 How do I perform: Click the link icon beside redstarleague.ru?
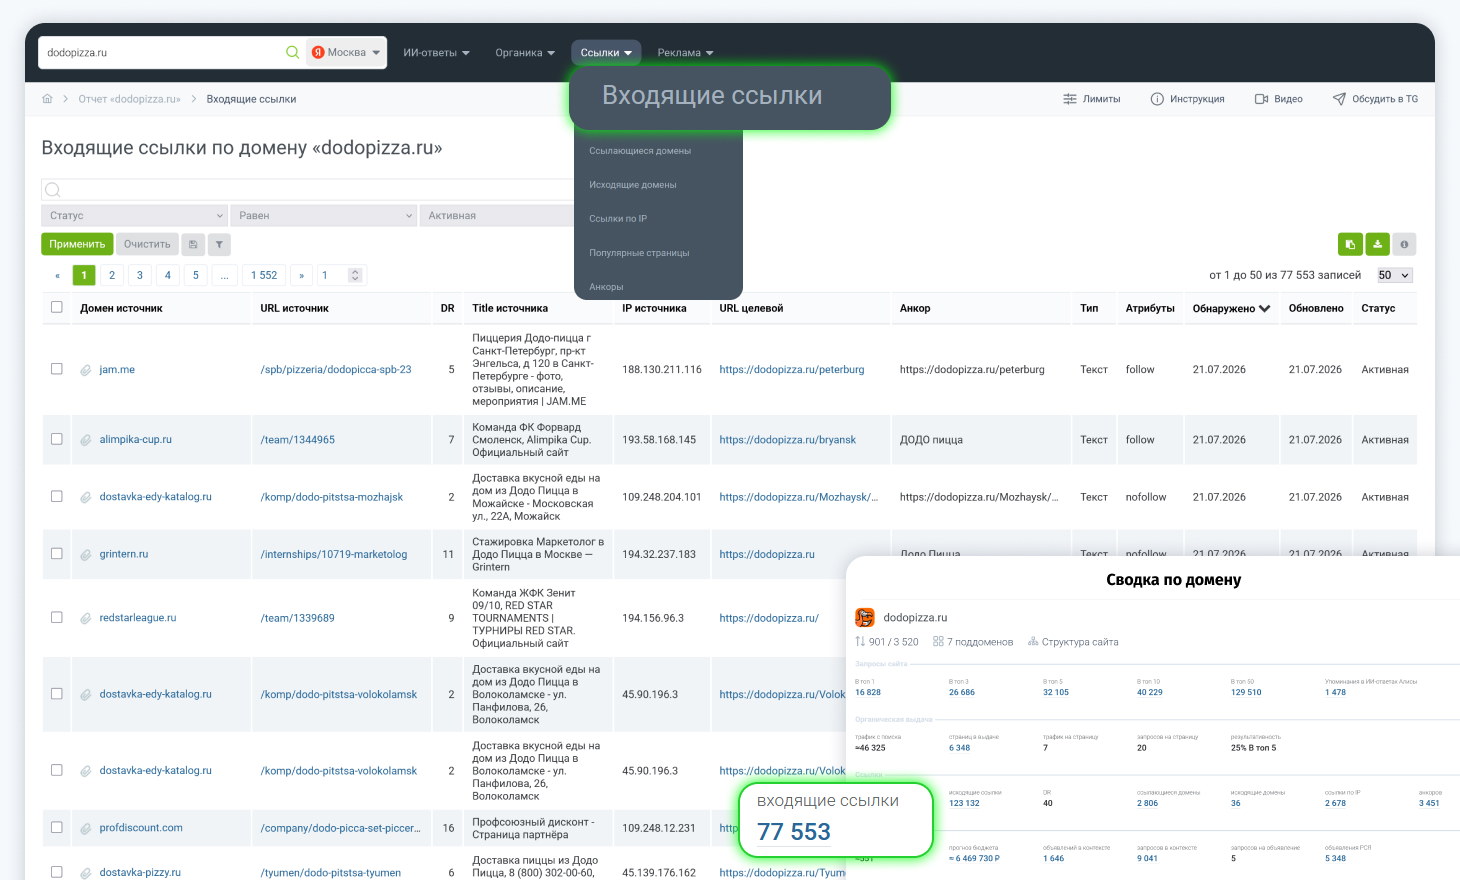(x=86, y=618)
